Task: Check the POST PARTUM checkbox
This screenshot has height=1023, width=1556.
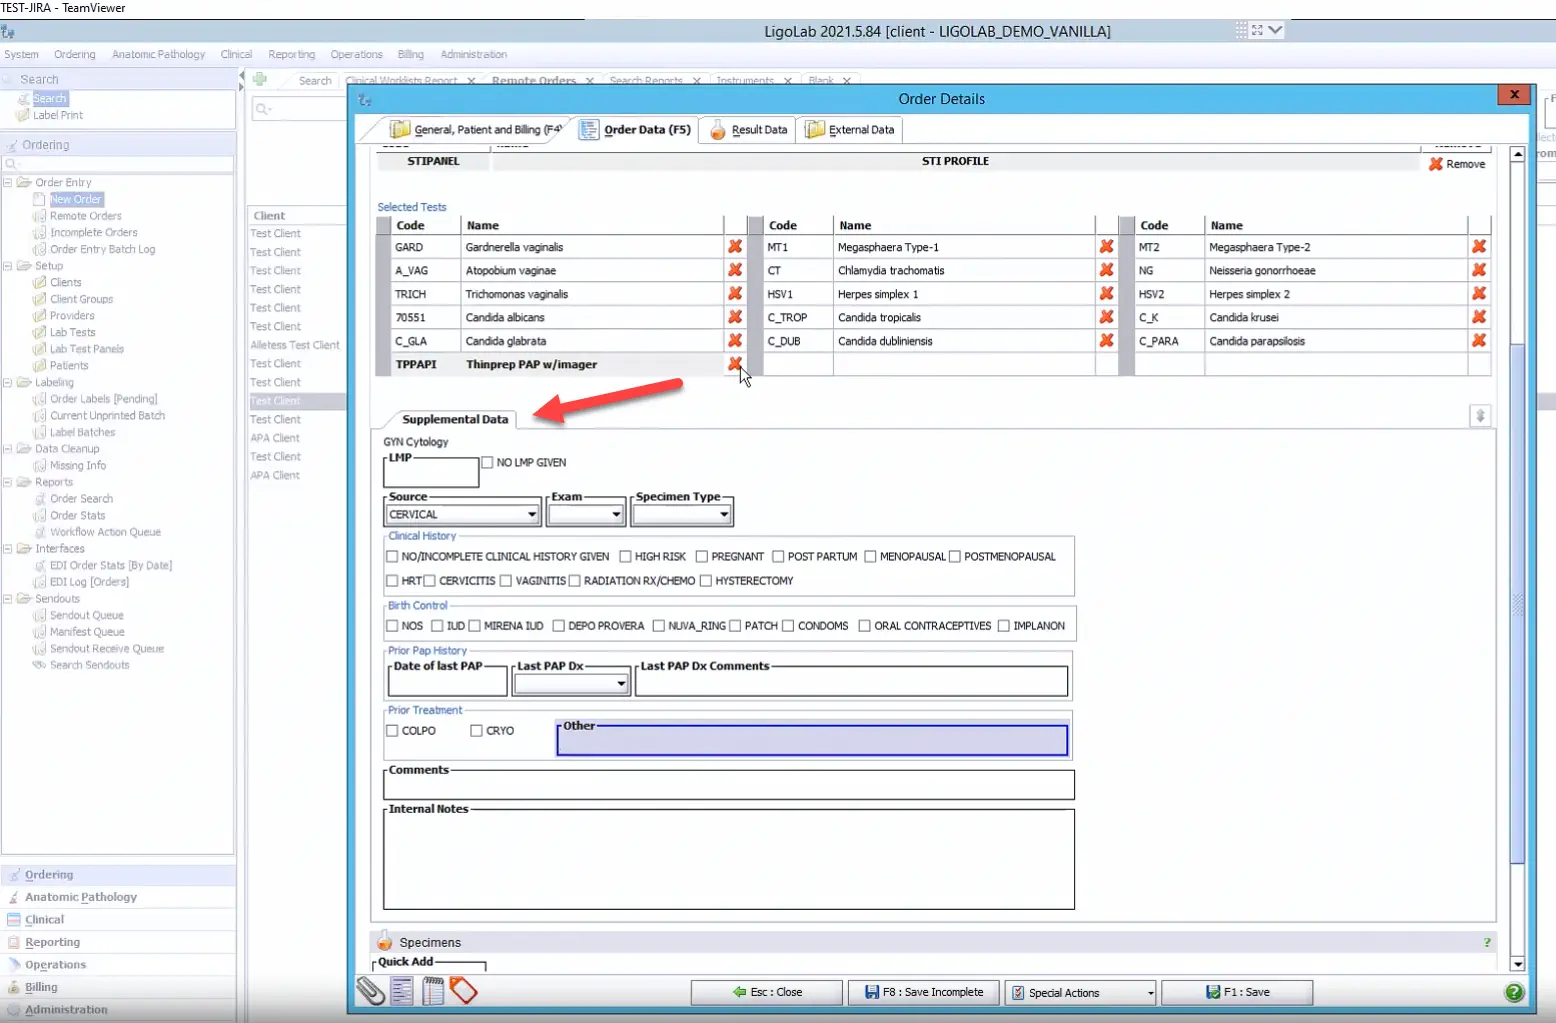Action: (x=778, y=556)
